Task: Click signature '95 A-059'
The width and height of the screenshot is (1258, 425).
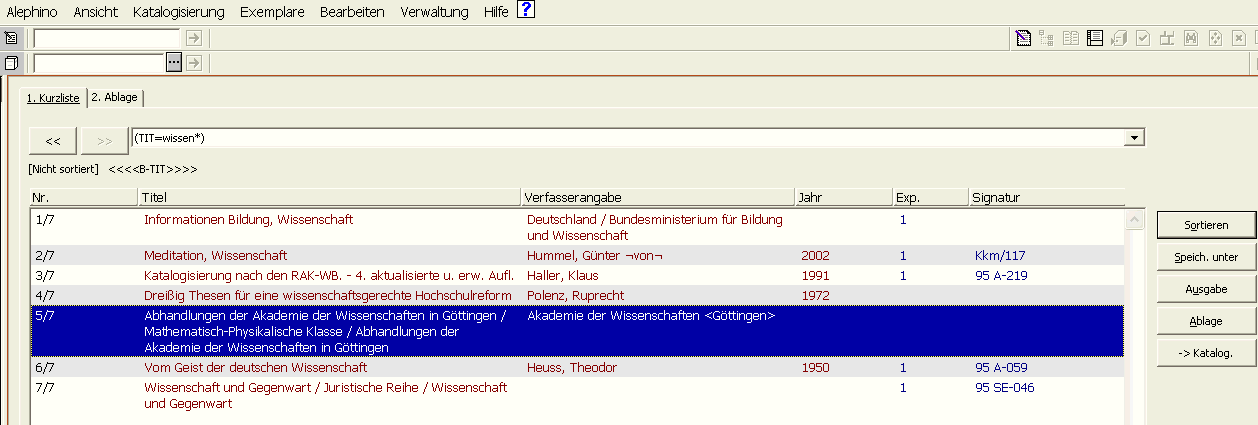Action: (x=1002, y=367)
